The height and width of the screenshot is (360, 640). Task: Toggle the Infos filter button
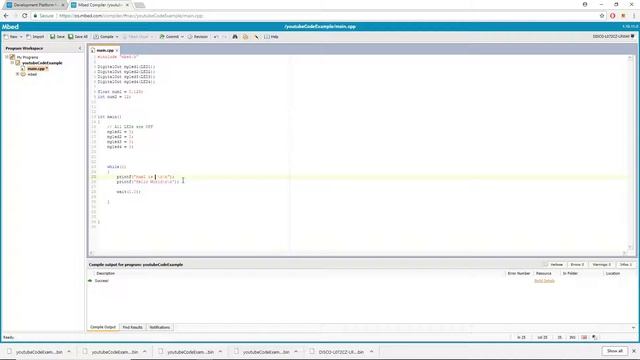tap(625, 264)
